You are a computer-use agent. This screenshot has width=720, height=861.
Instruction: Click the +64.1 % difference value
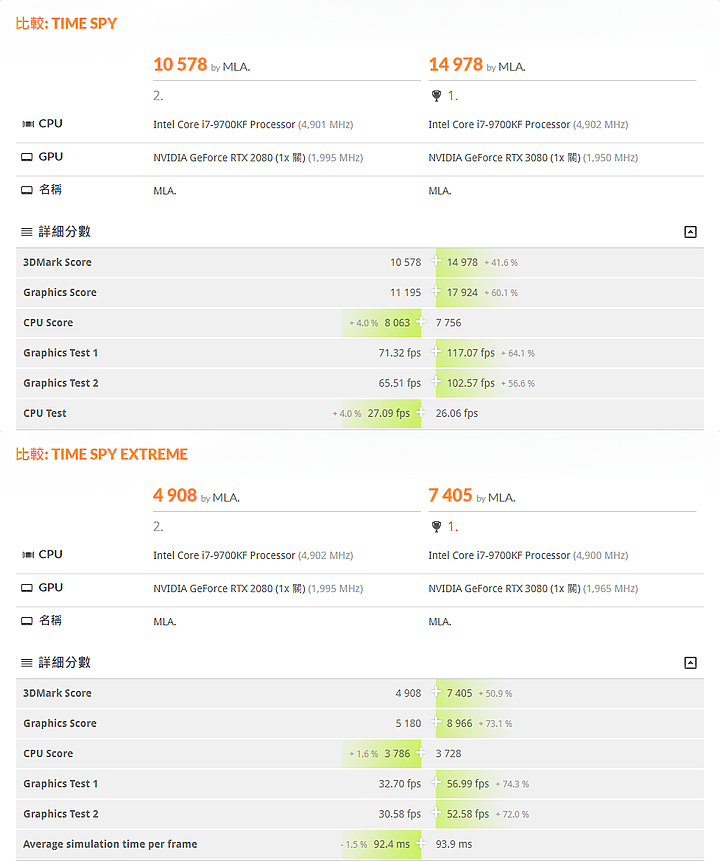518,354
